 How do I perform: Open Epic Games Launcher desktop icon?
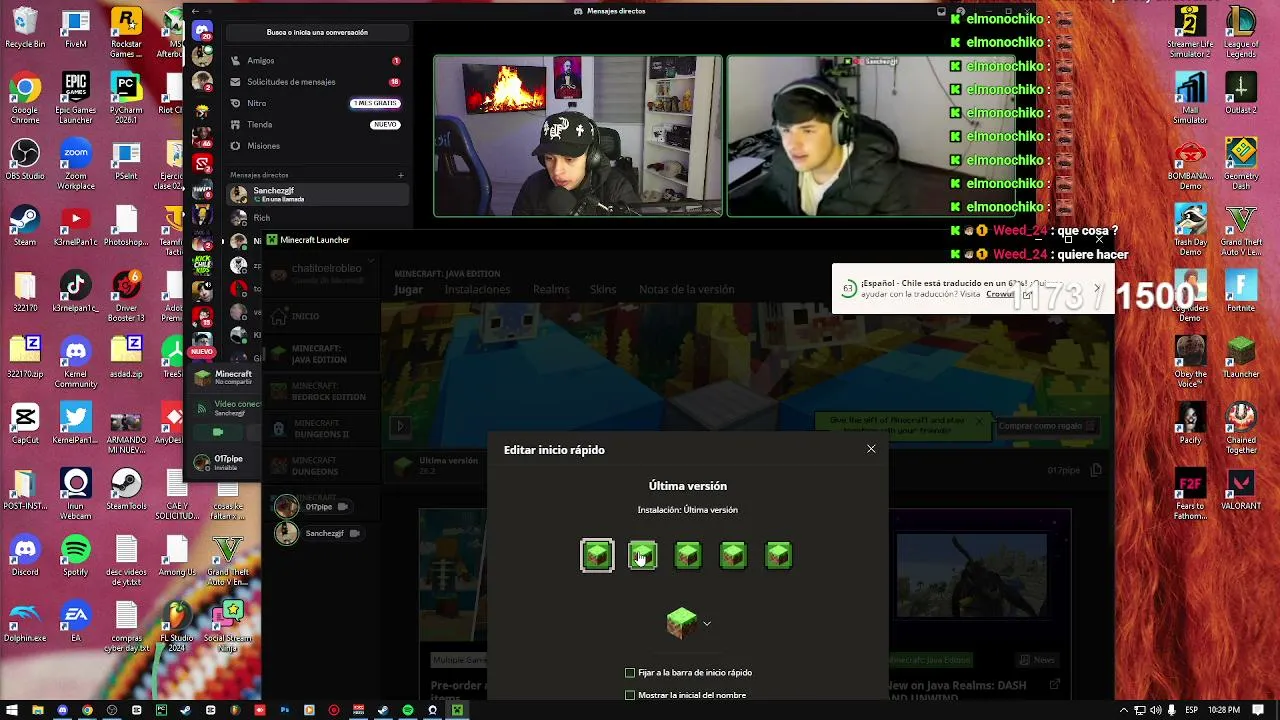point(75,99)
